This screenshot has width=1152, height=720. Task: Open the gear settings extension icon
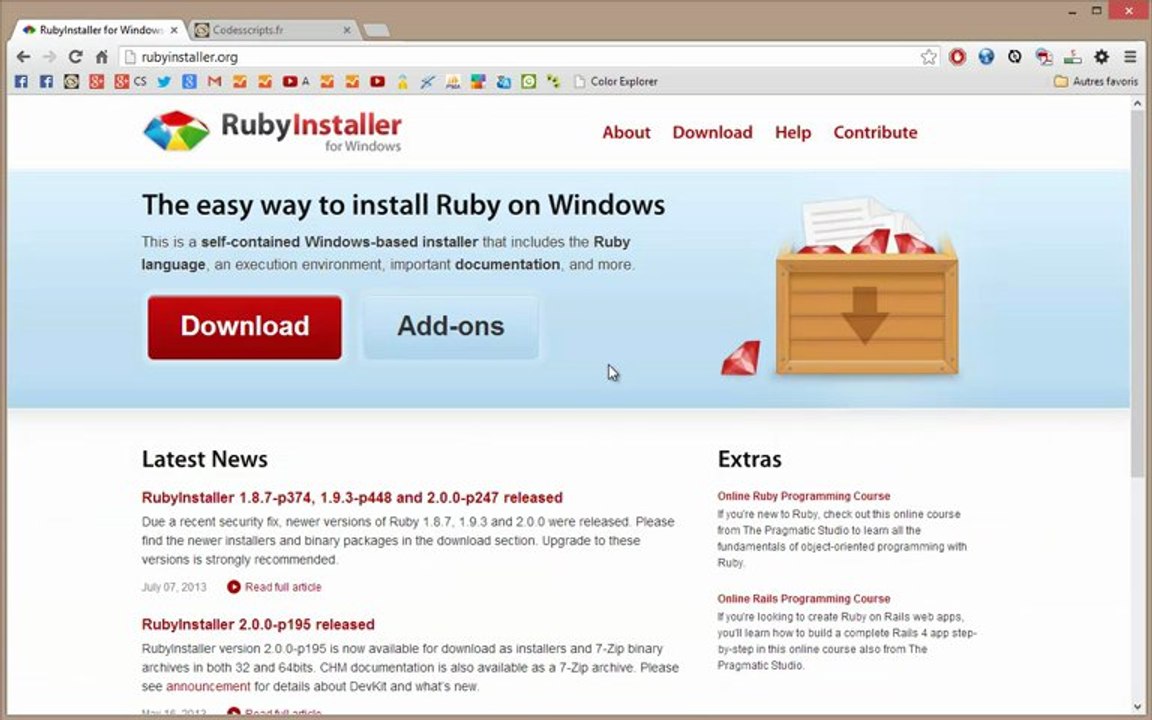click(x=1101, y=57)
